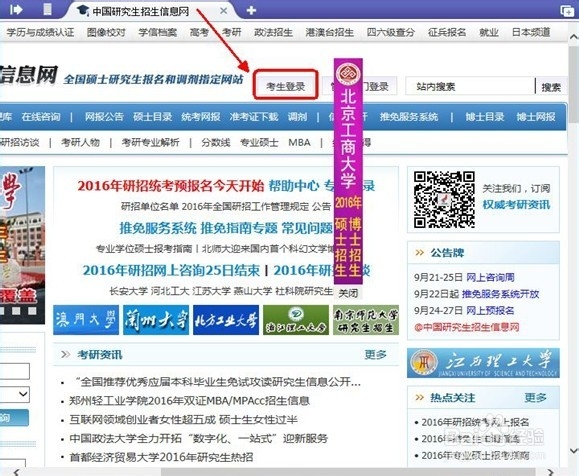Open 网上咨询周 notice link
579x476 pixels.
point(490,277)
